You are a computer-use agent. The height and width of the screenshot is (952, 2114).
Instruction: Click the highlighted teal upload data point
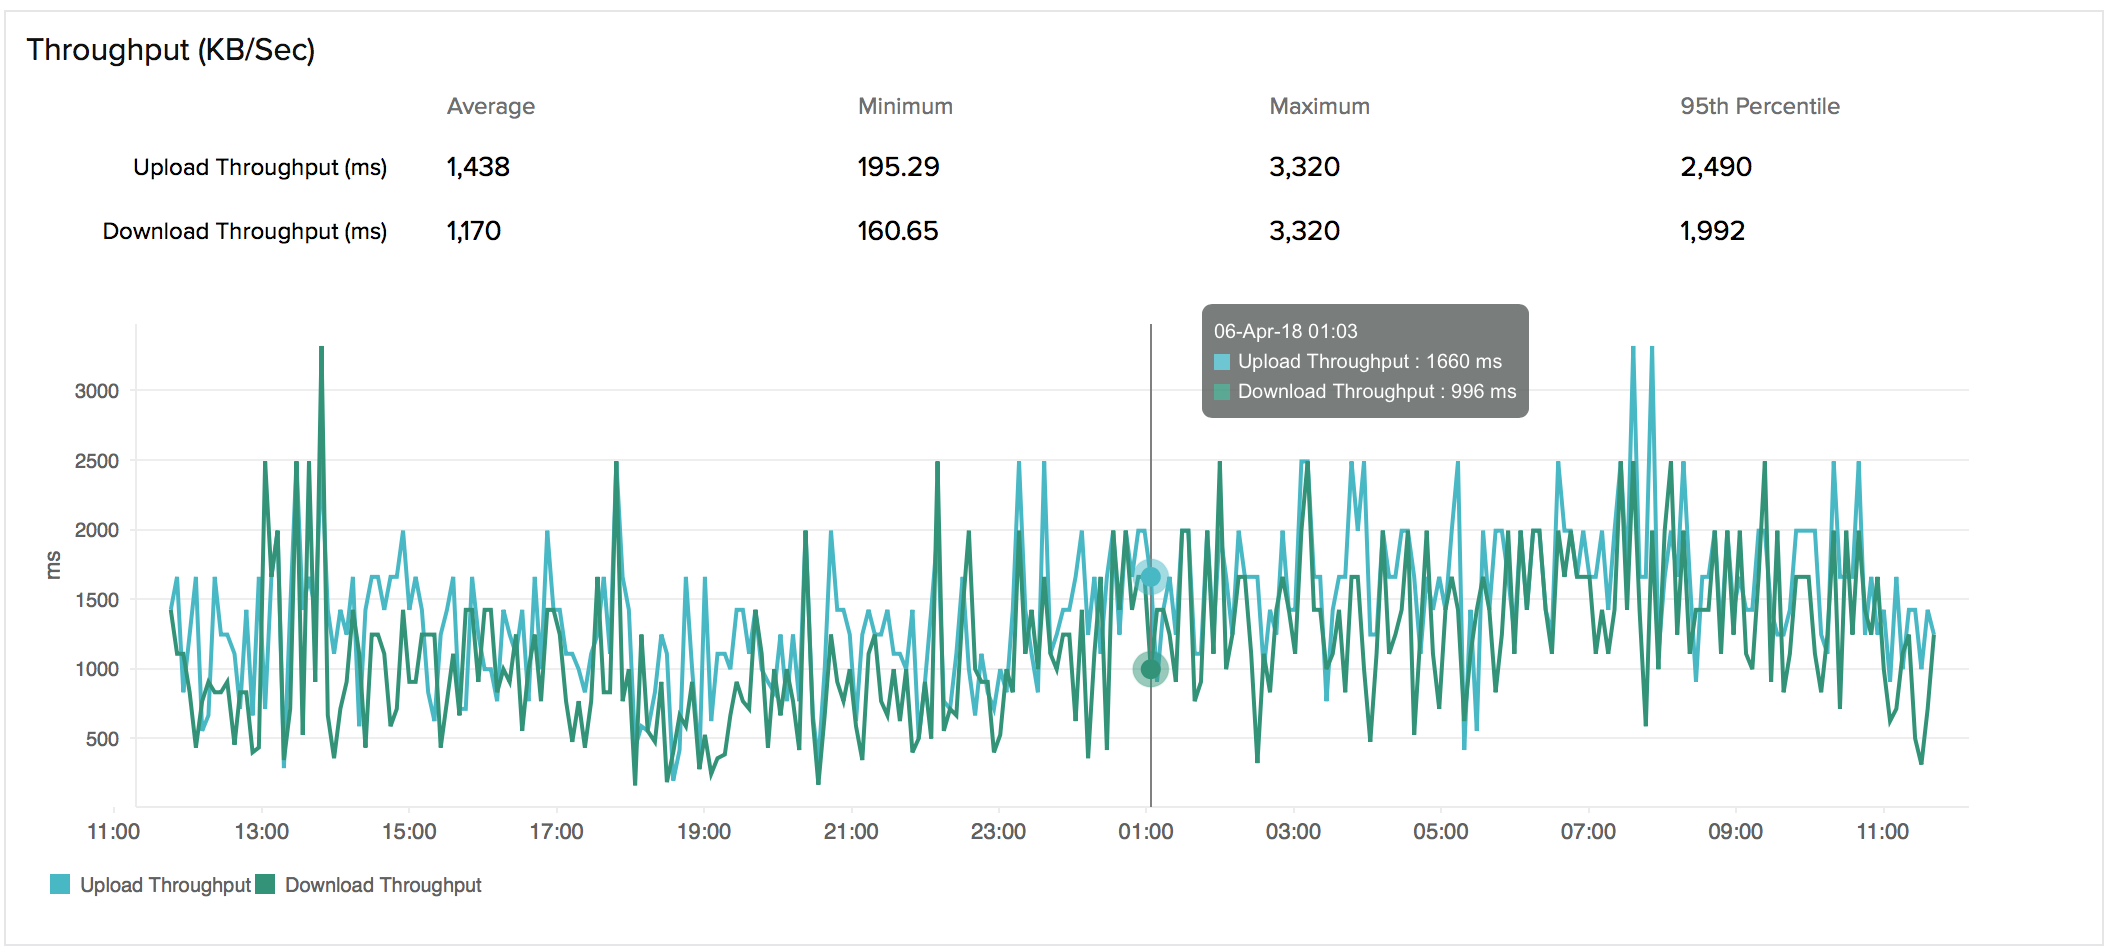click(x=1150, y=577)
